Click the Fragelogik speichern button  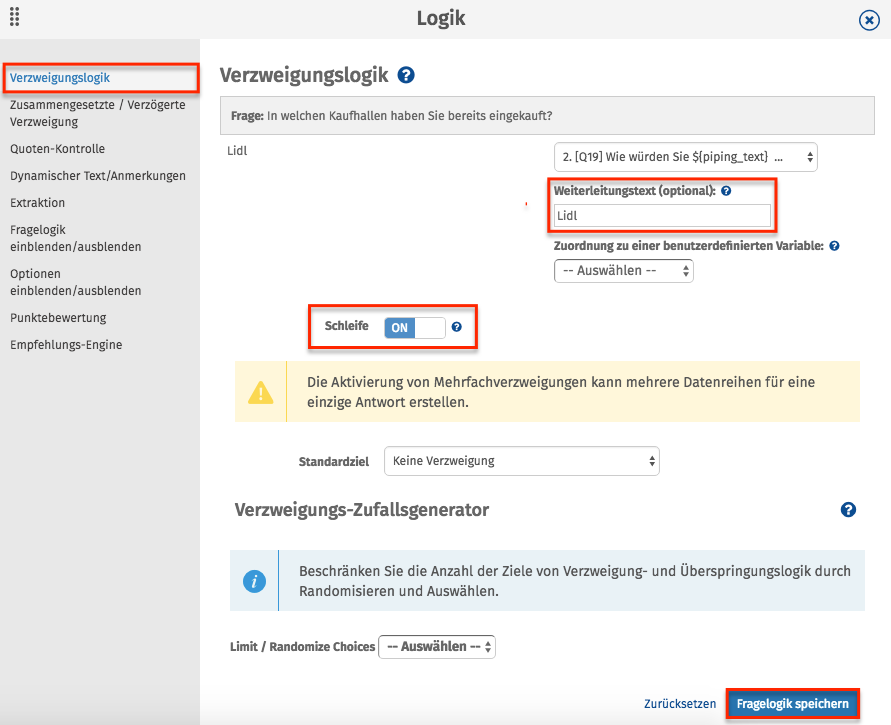(x=792, y=704)
